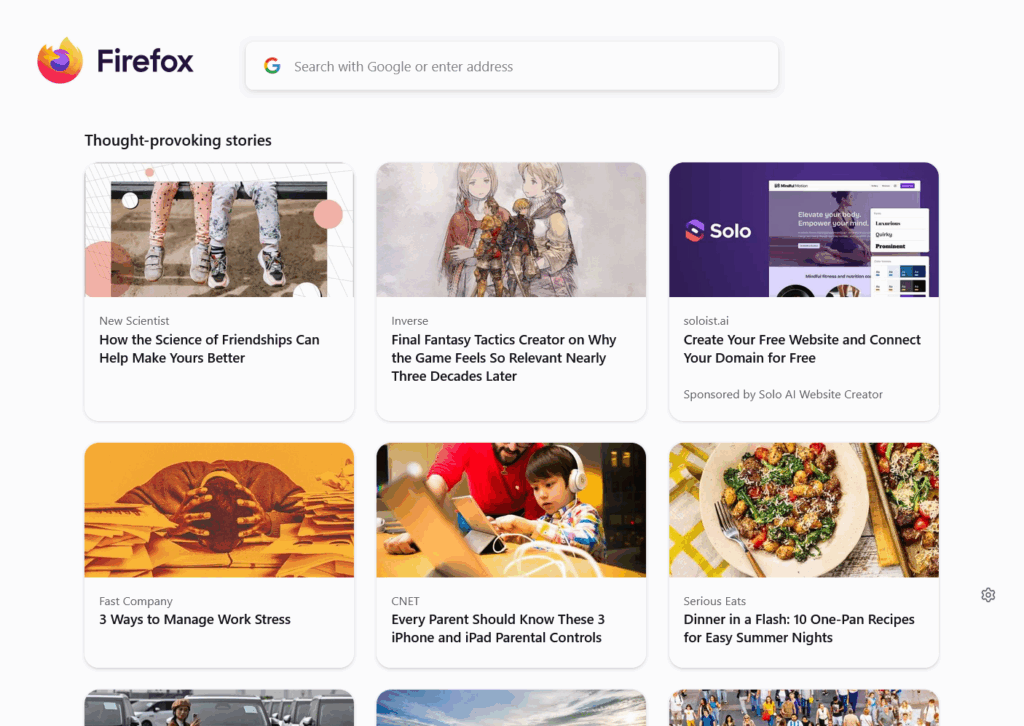This screenshot has height=726, width=1024.
Task: Click the parked cars thumbnail in bottom row
Action: [x=219, y=708]
